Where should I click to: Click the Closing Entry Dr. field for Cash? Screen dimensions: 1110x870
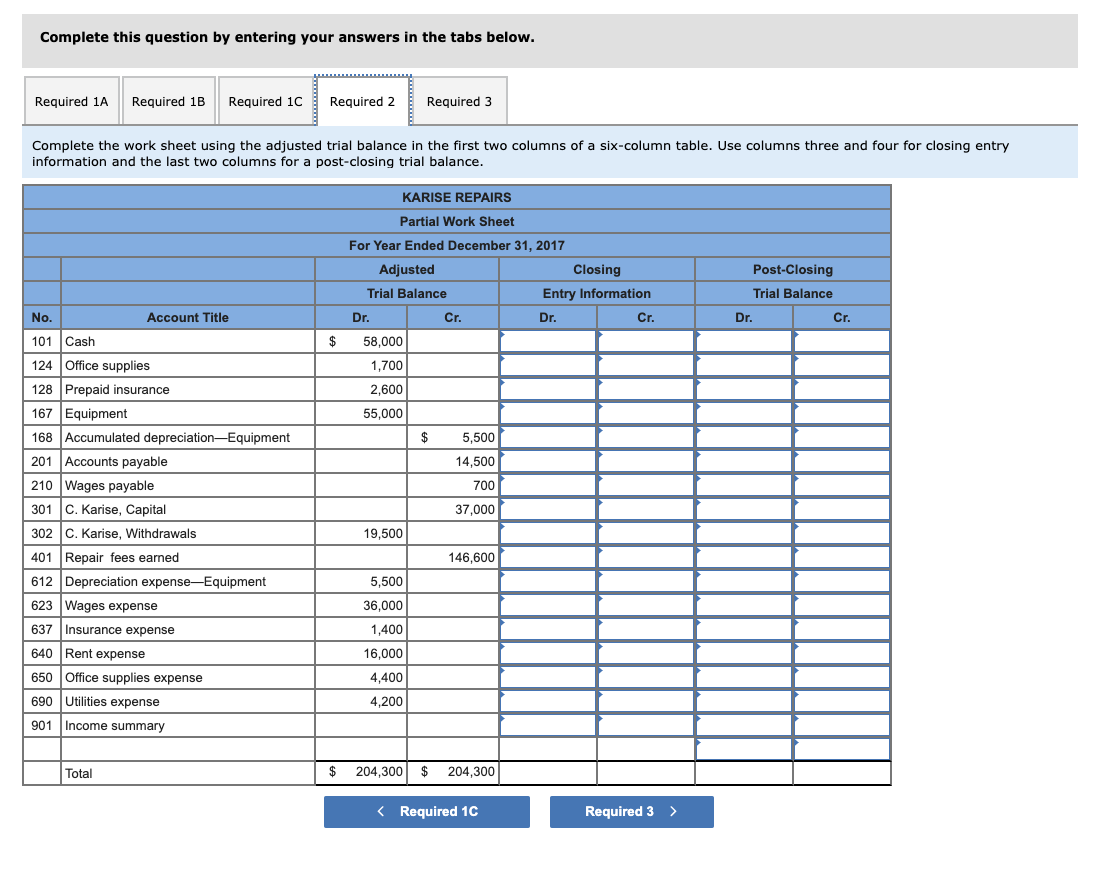click(548, 341)
